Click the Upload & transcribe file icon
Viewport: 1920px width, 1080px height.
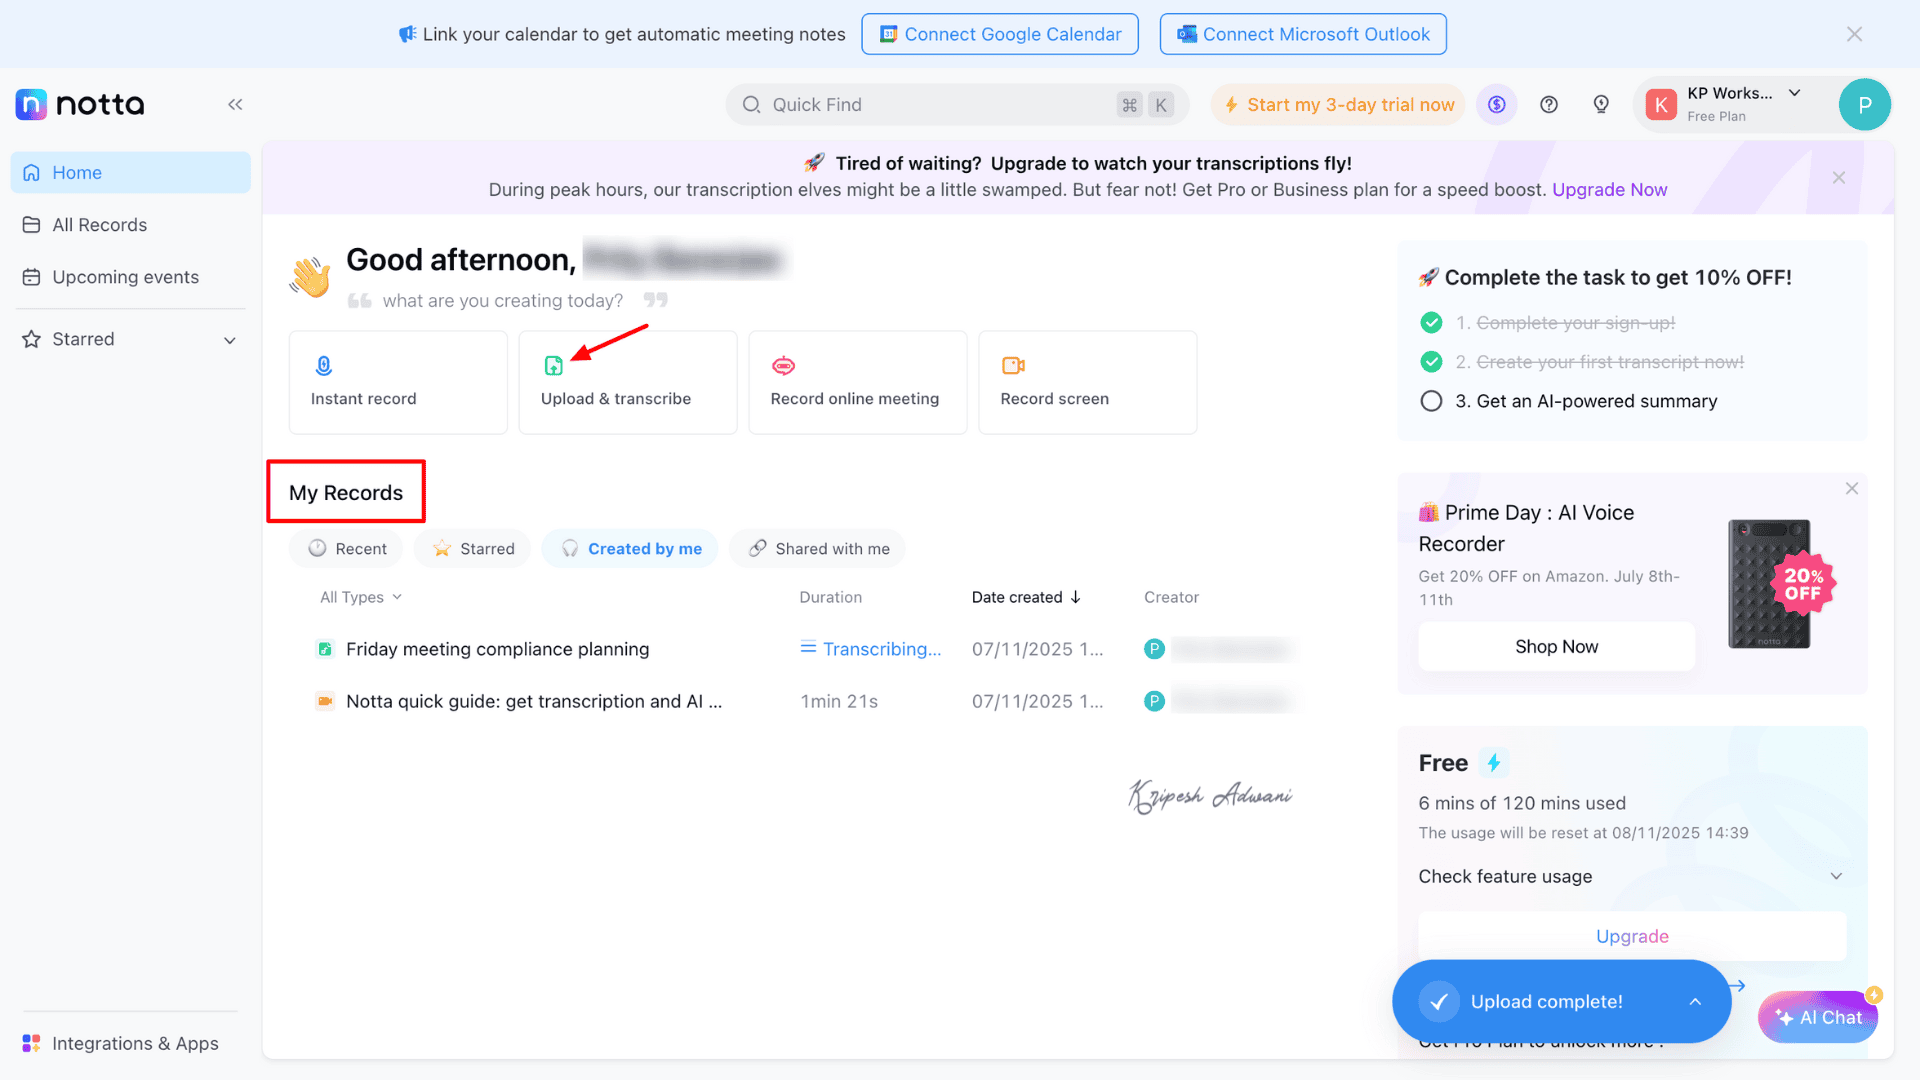pos(553,366)
